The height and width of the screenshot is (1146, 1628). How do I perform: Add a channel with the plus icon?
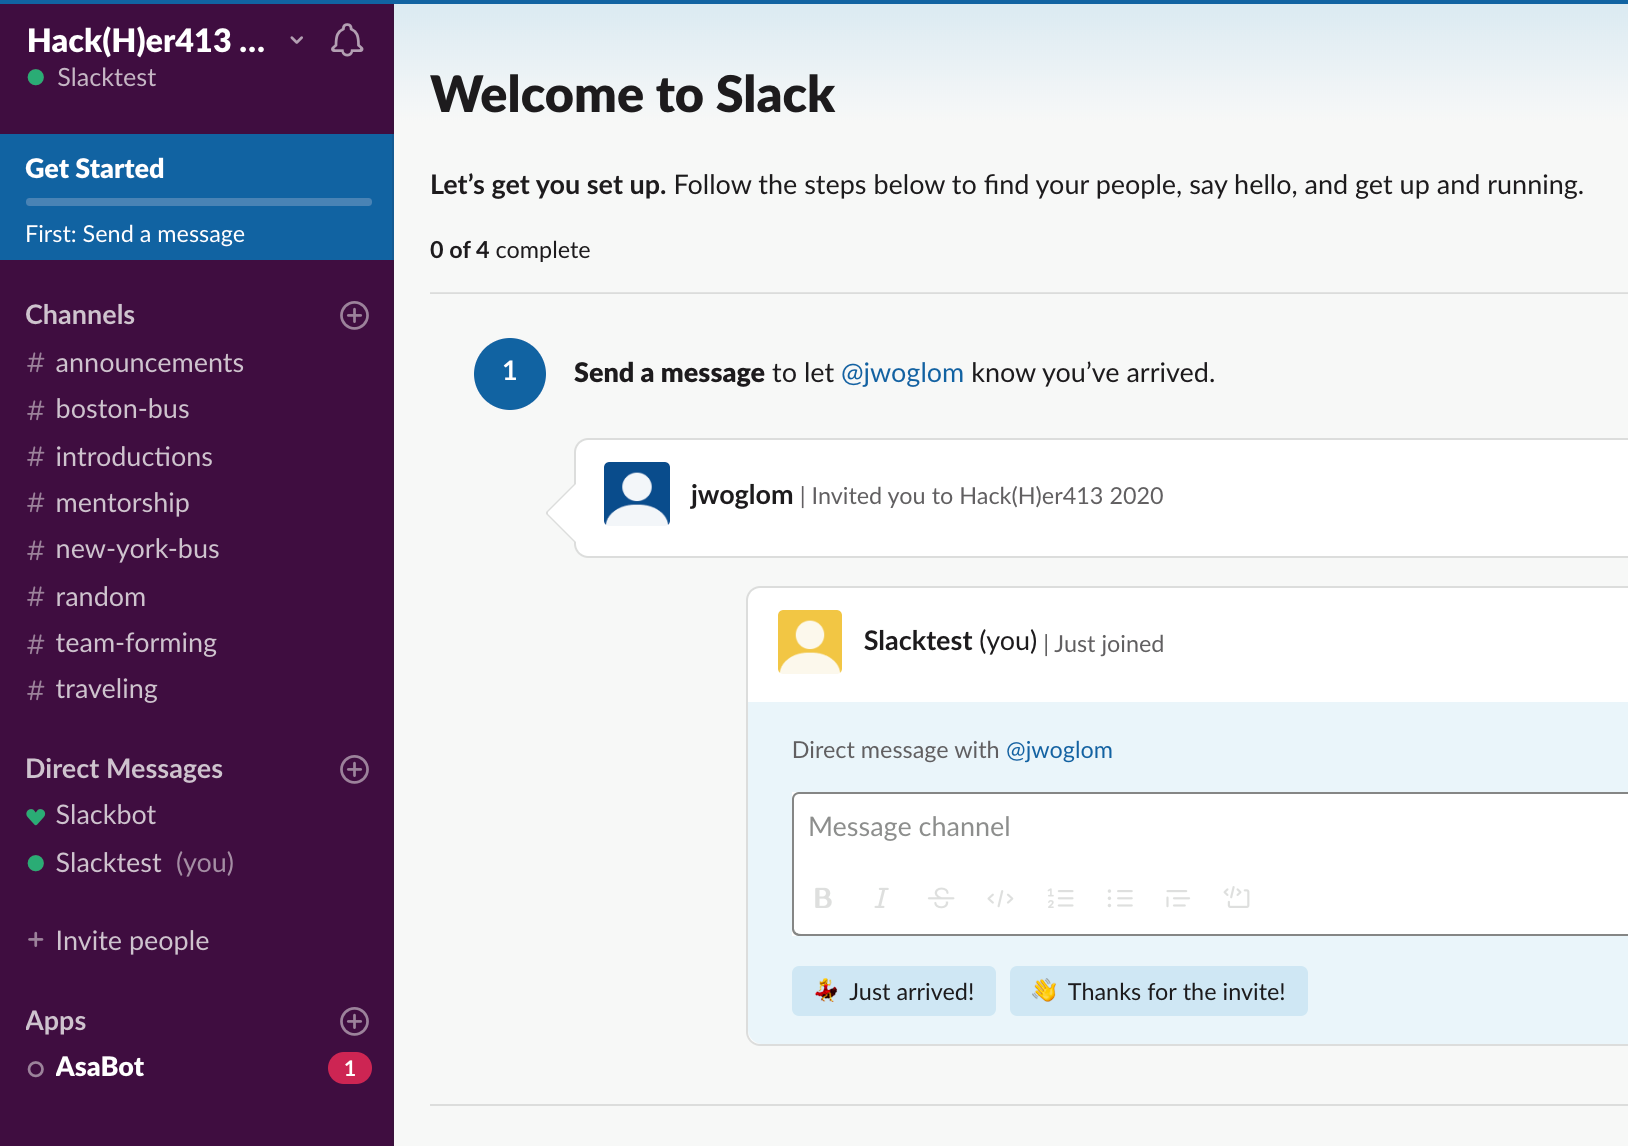[x=354, y=315]
